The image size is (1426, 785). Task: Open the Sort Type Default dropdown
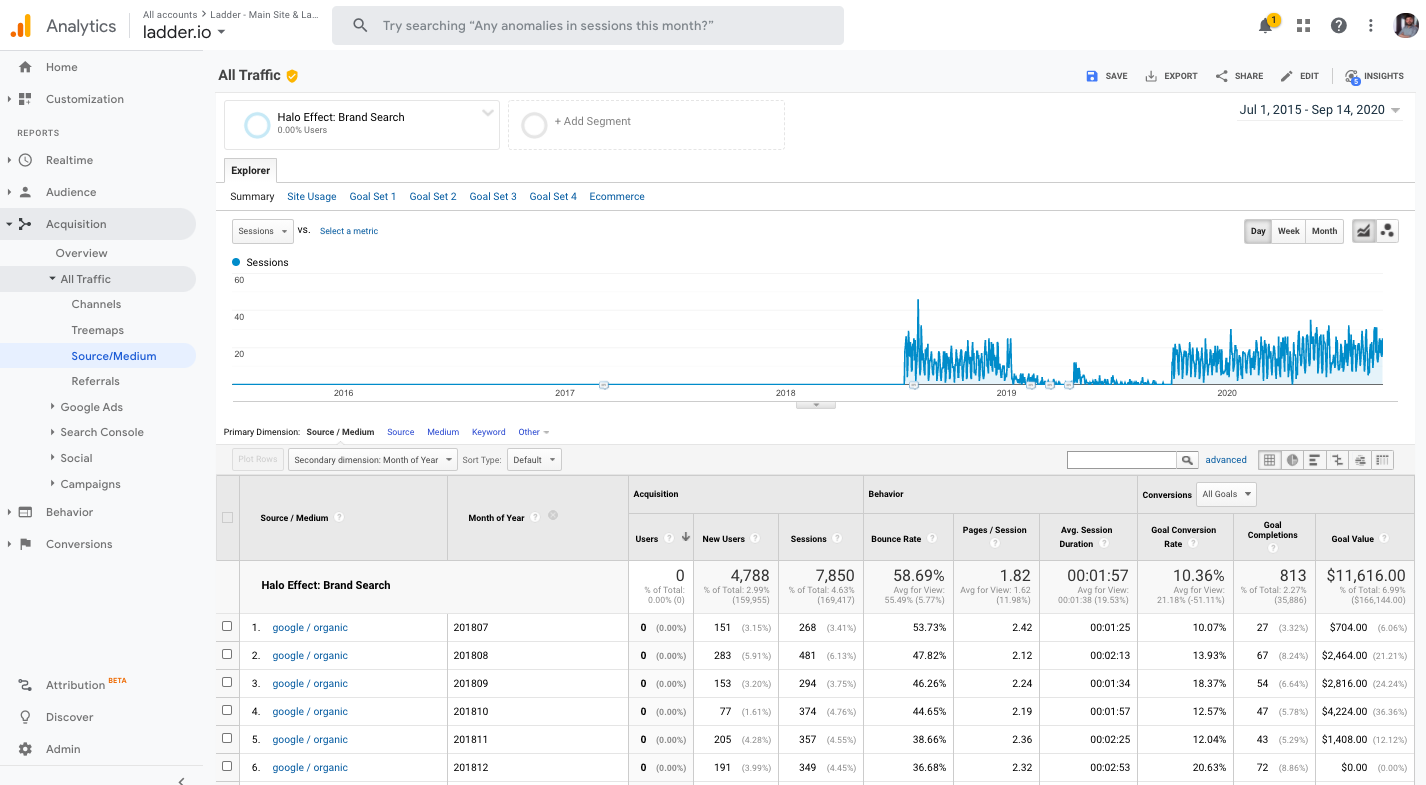click(x=534, y=460)
